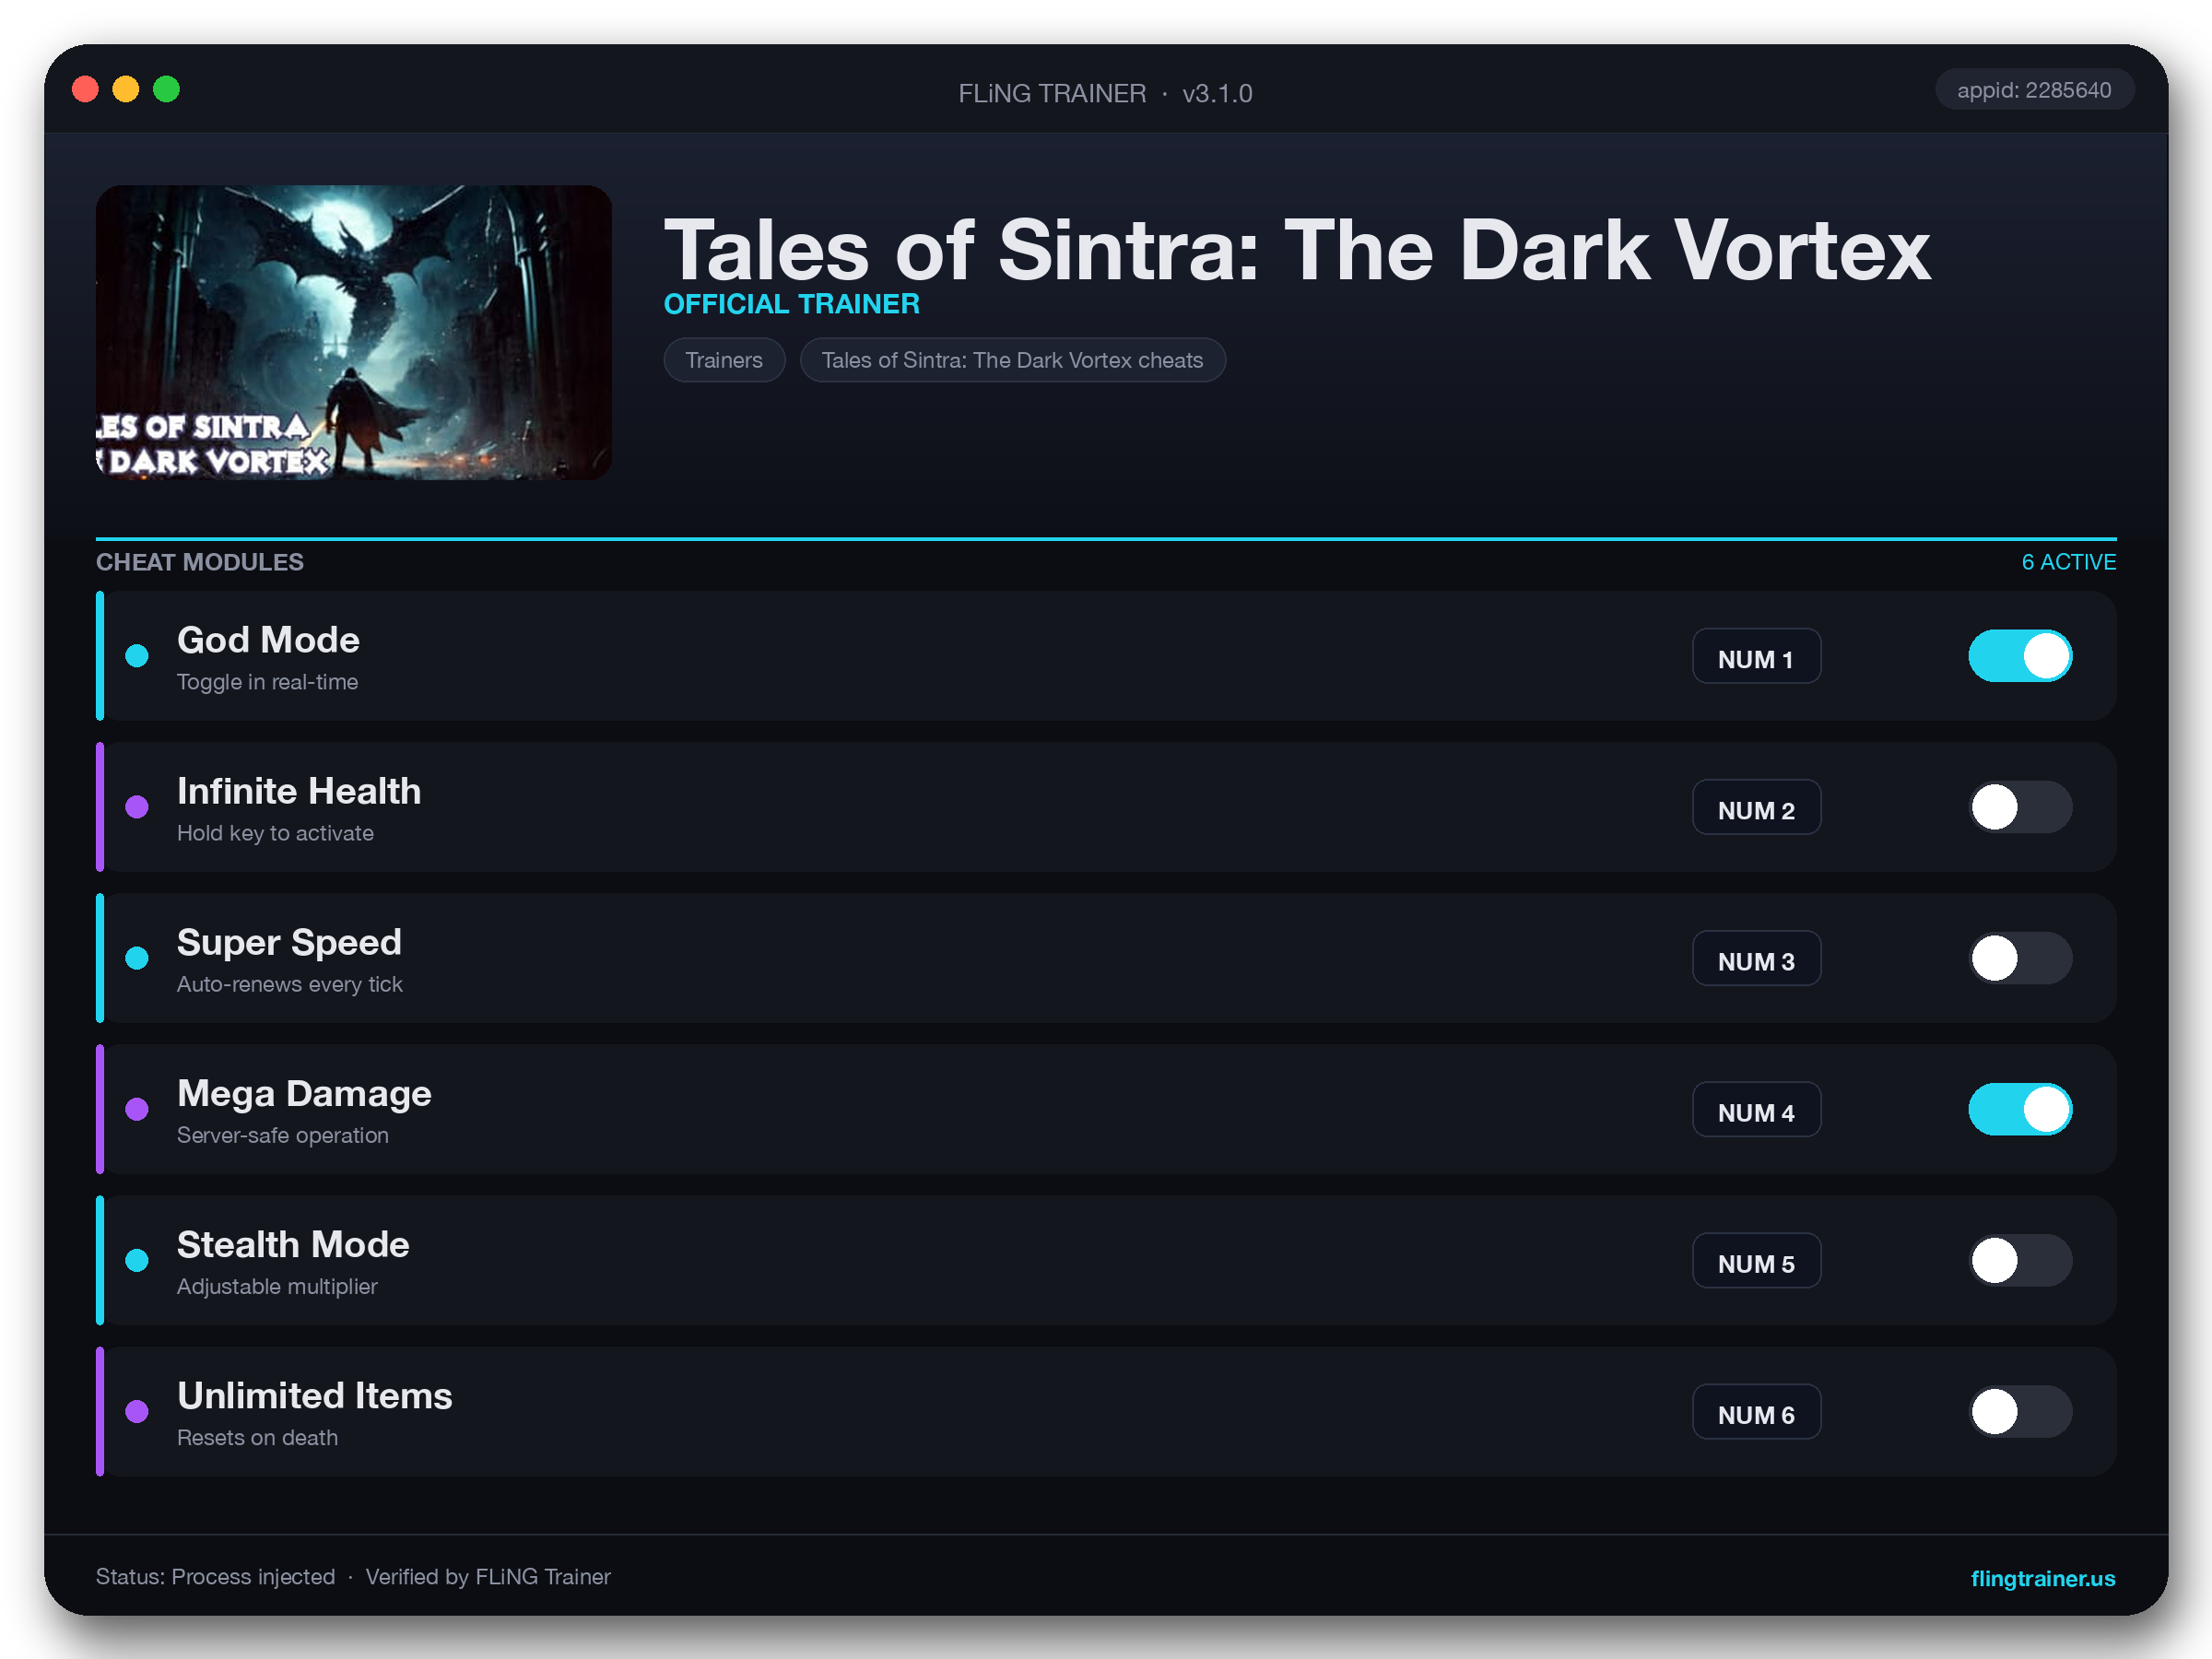The width and height of the screenshot is (2212, 1659).
Task: Enable Stealth Mode toggle
Action: [x=2020, y=1260]
